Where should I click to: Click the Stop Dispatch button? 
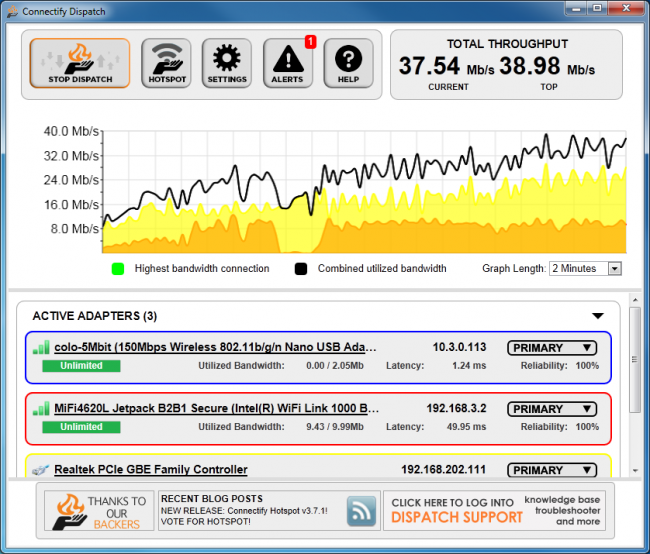(x=80, y=63)
